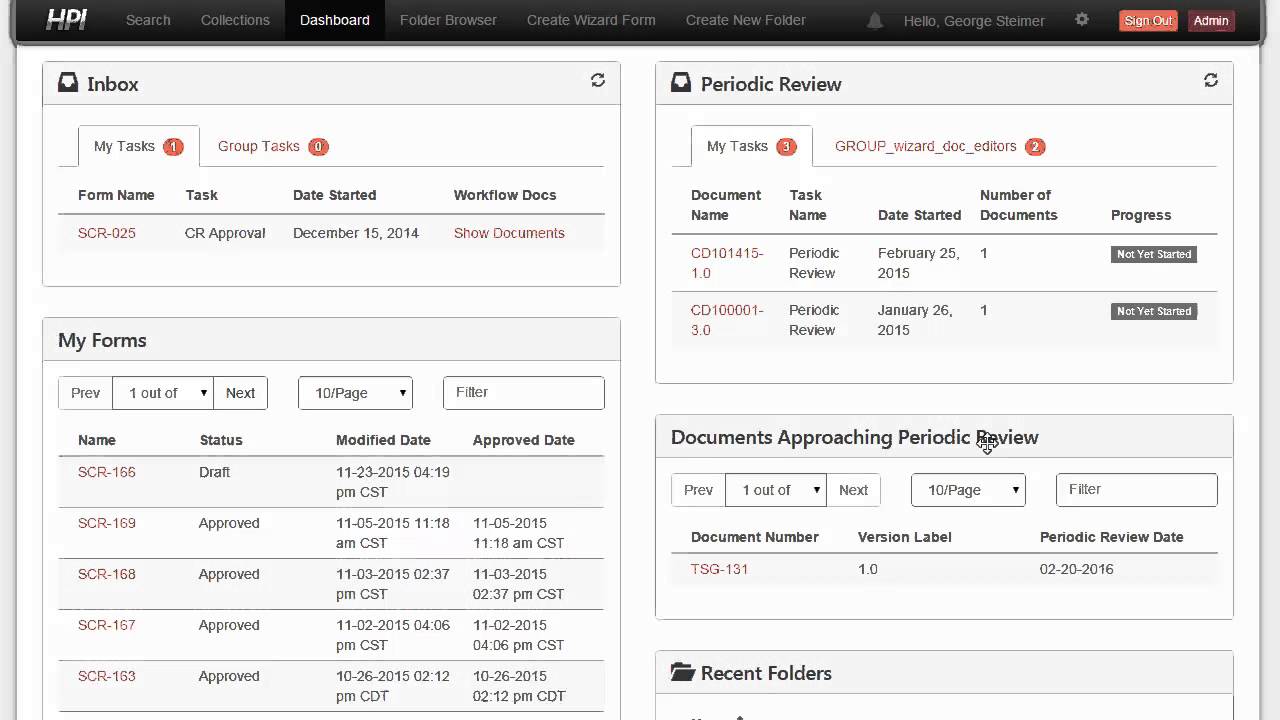Select GROUP_wizard_doc_editors tab
The width and height of the screenshot is (1280, 720).
(x=939, y=146)
